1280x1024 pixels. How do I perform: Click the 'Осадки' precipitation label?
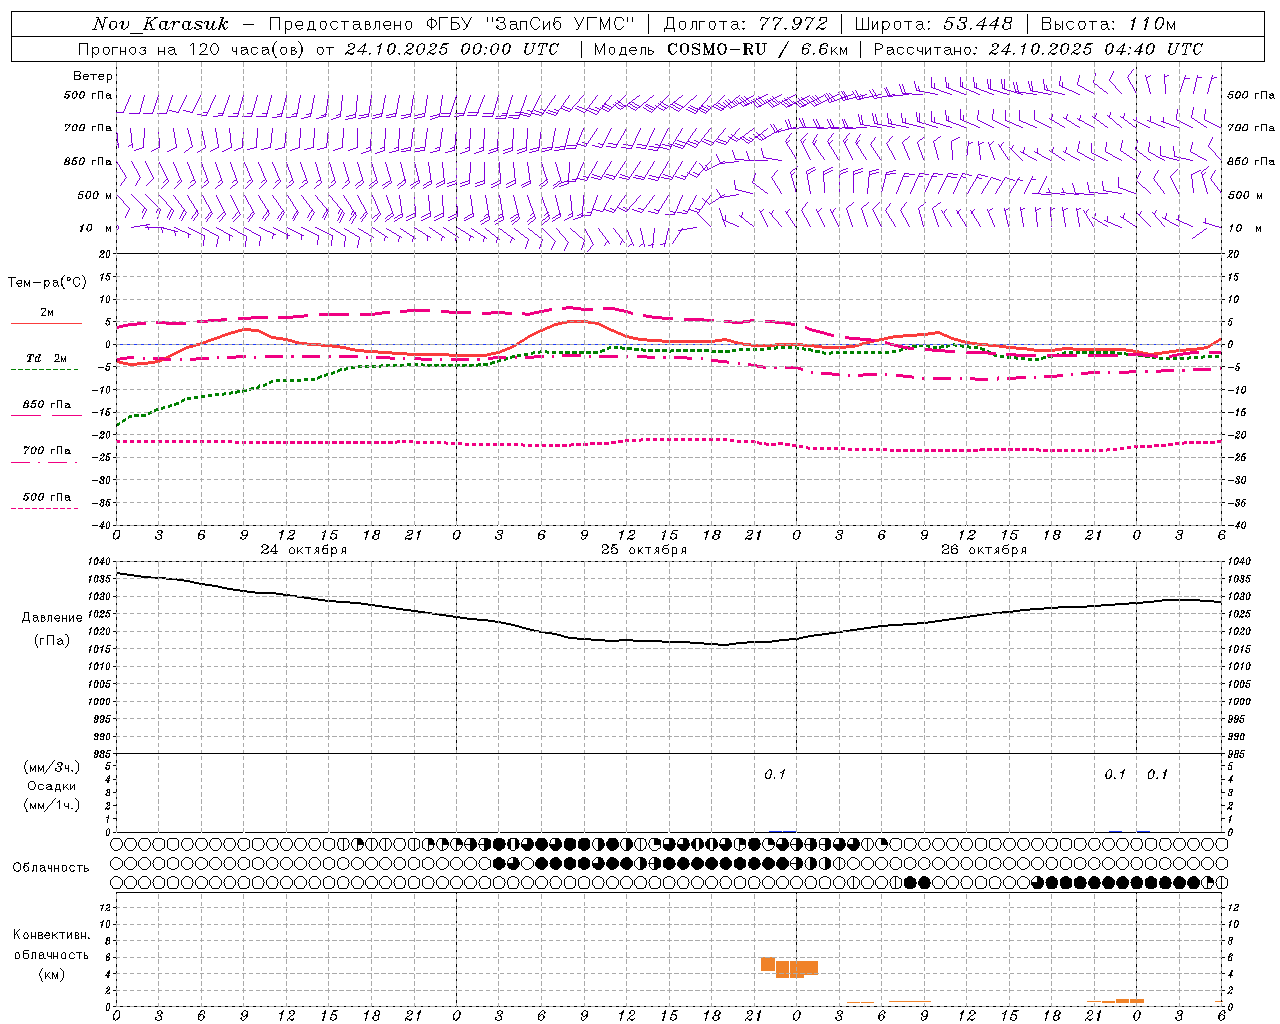point(52,786)
